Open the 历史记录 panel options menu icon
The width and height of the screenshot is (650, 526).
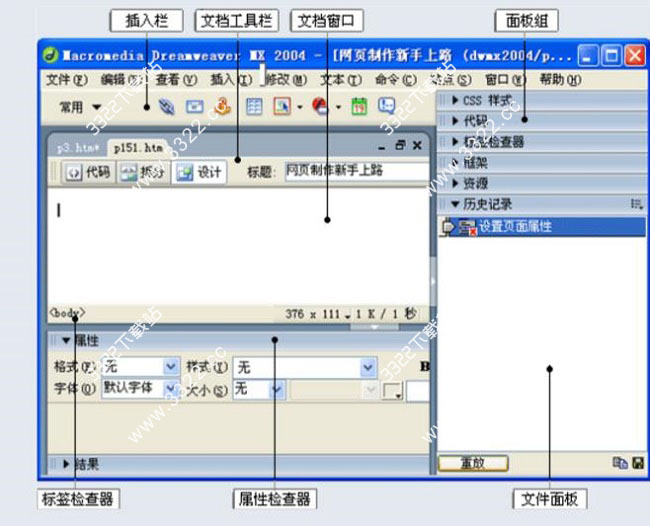[637, 204]
